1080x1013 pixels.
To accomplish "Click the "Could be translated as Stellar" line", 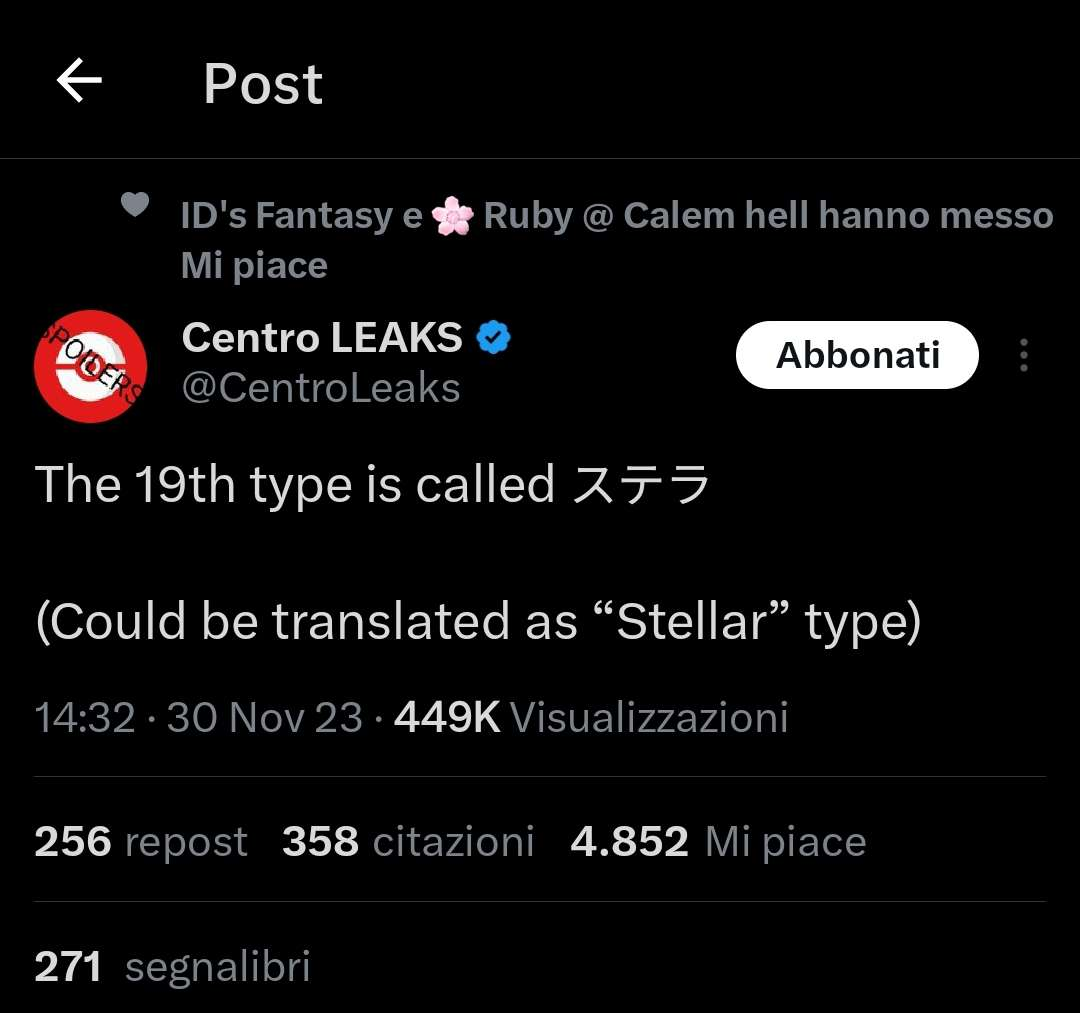I will tap(477, 622).
